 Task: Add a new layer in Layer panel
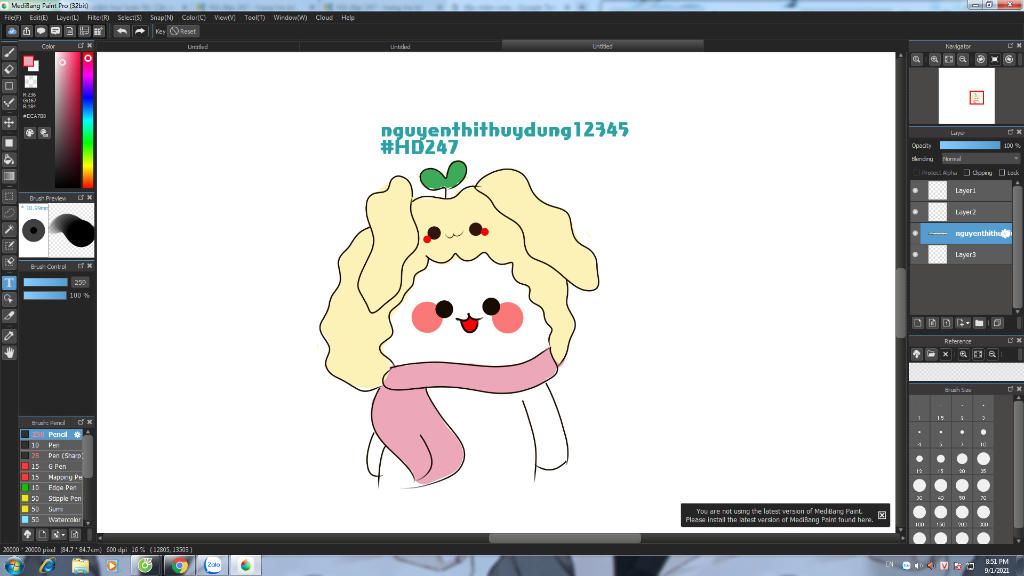(918, 323)
